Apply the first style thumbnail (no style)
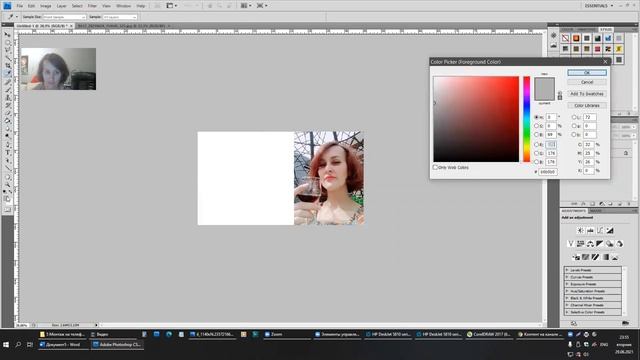The image size is (640, 360). (x=565, y=38)
